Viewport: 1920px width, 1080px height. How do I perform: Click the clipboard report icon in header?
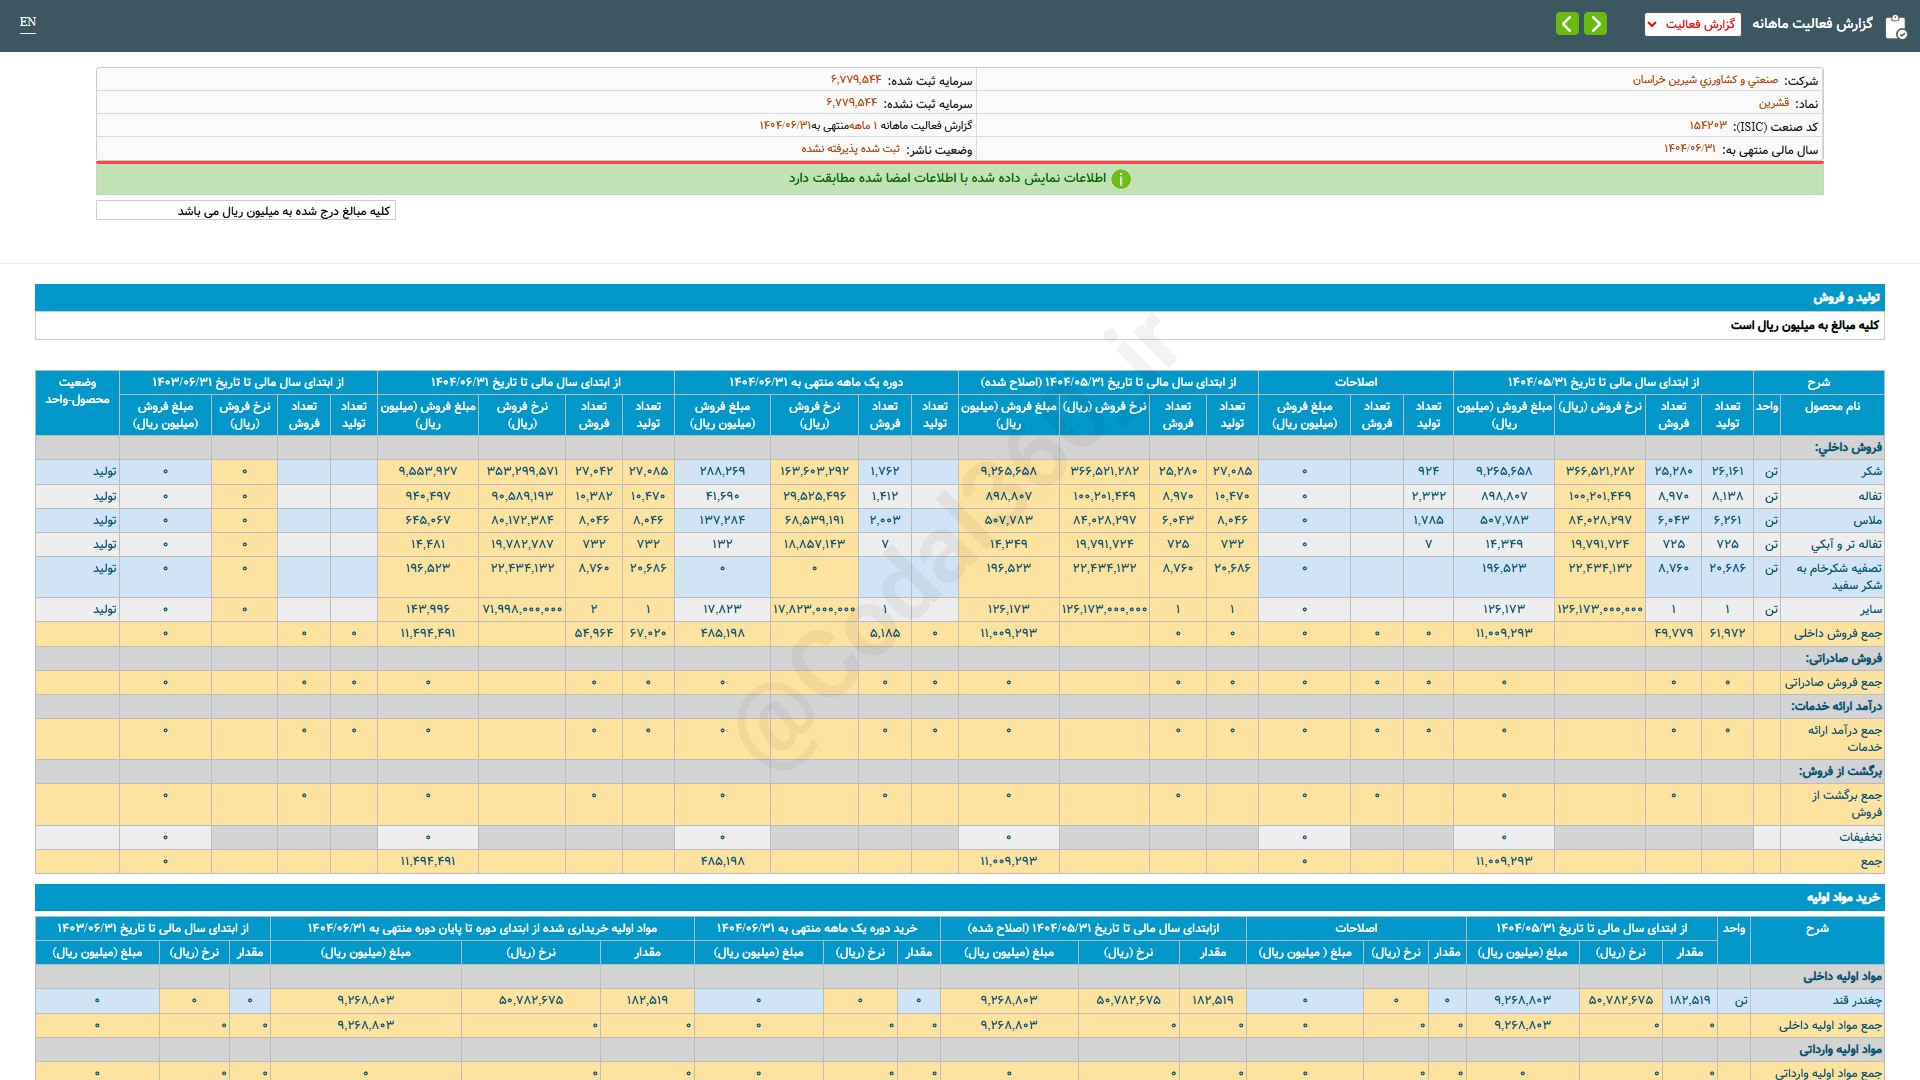(x=1895, y=26)
